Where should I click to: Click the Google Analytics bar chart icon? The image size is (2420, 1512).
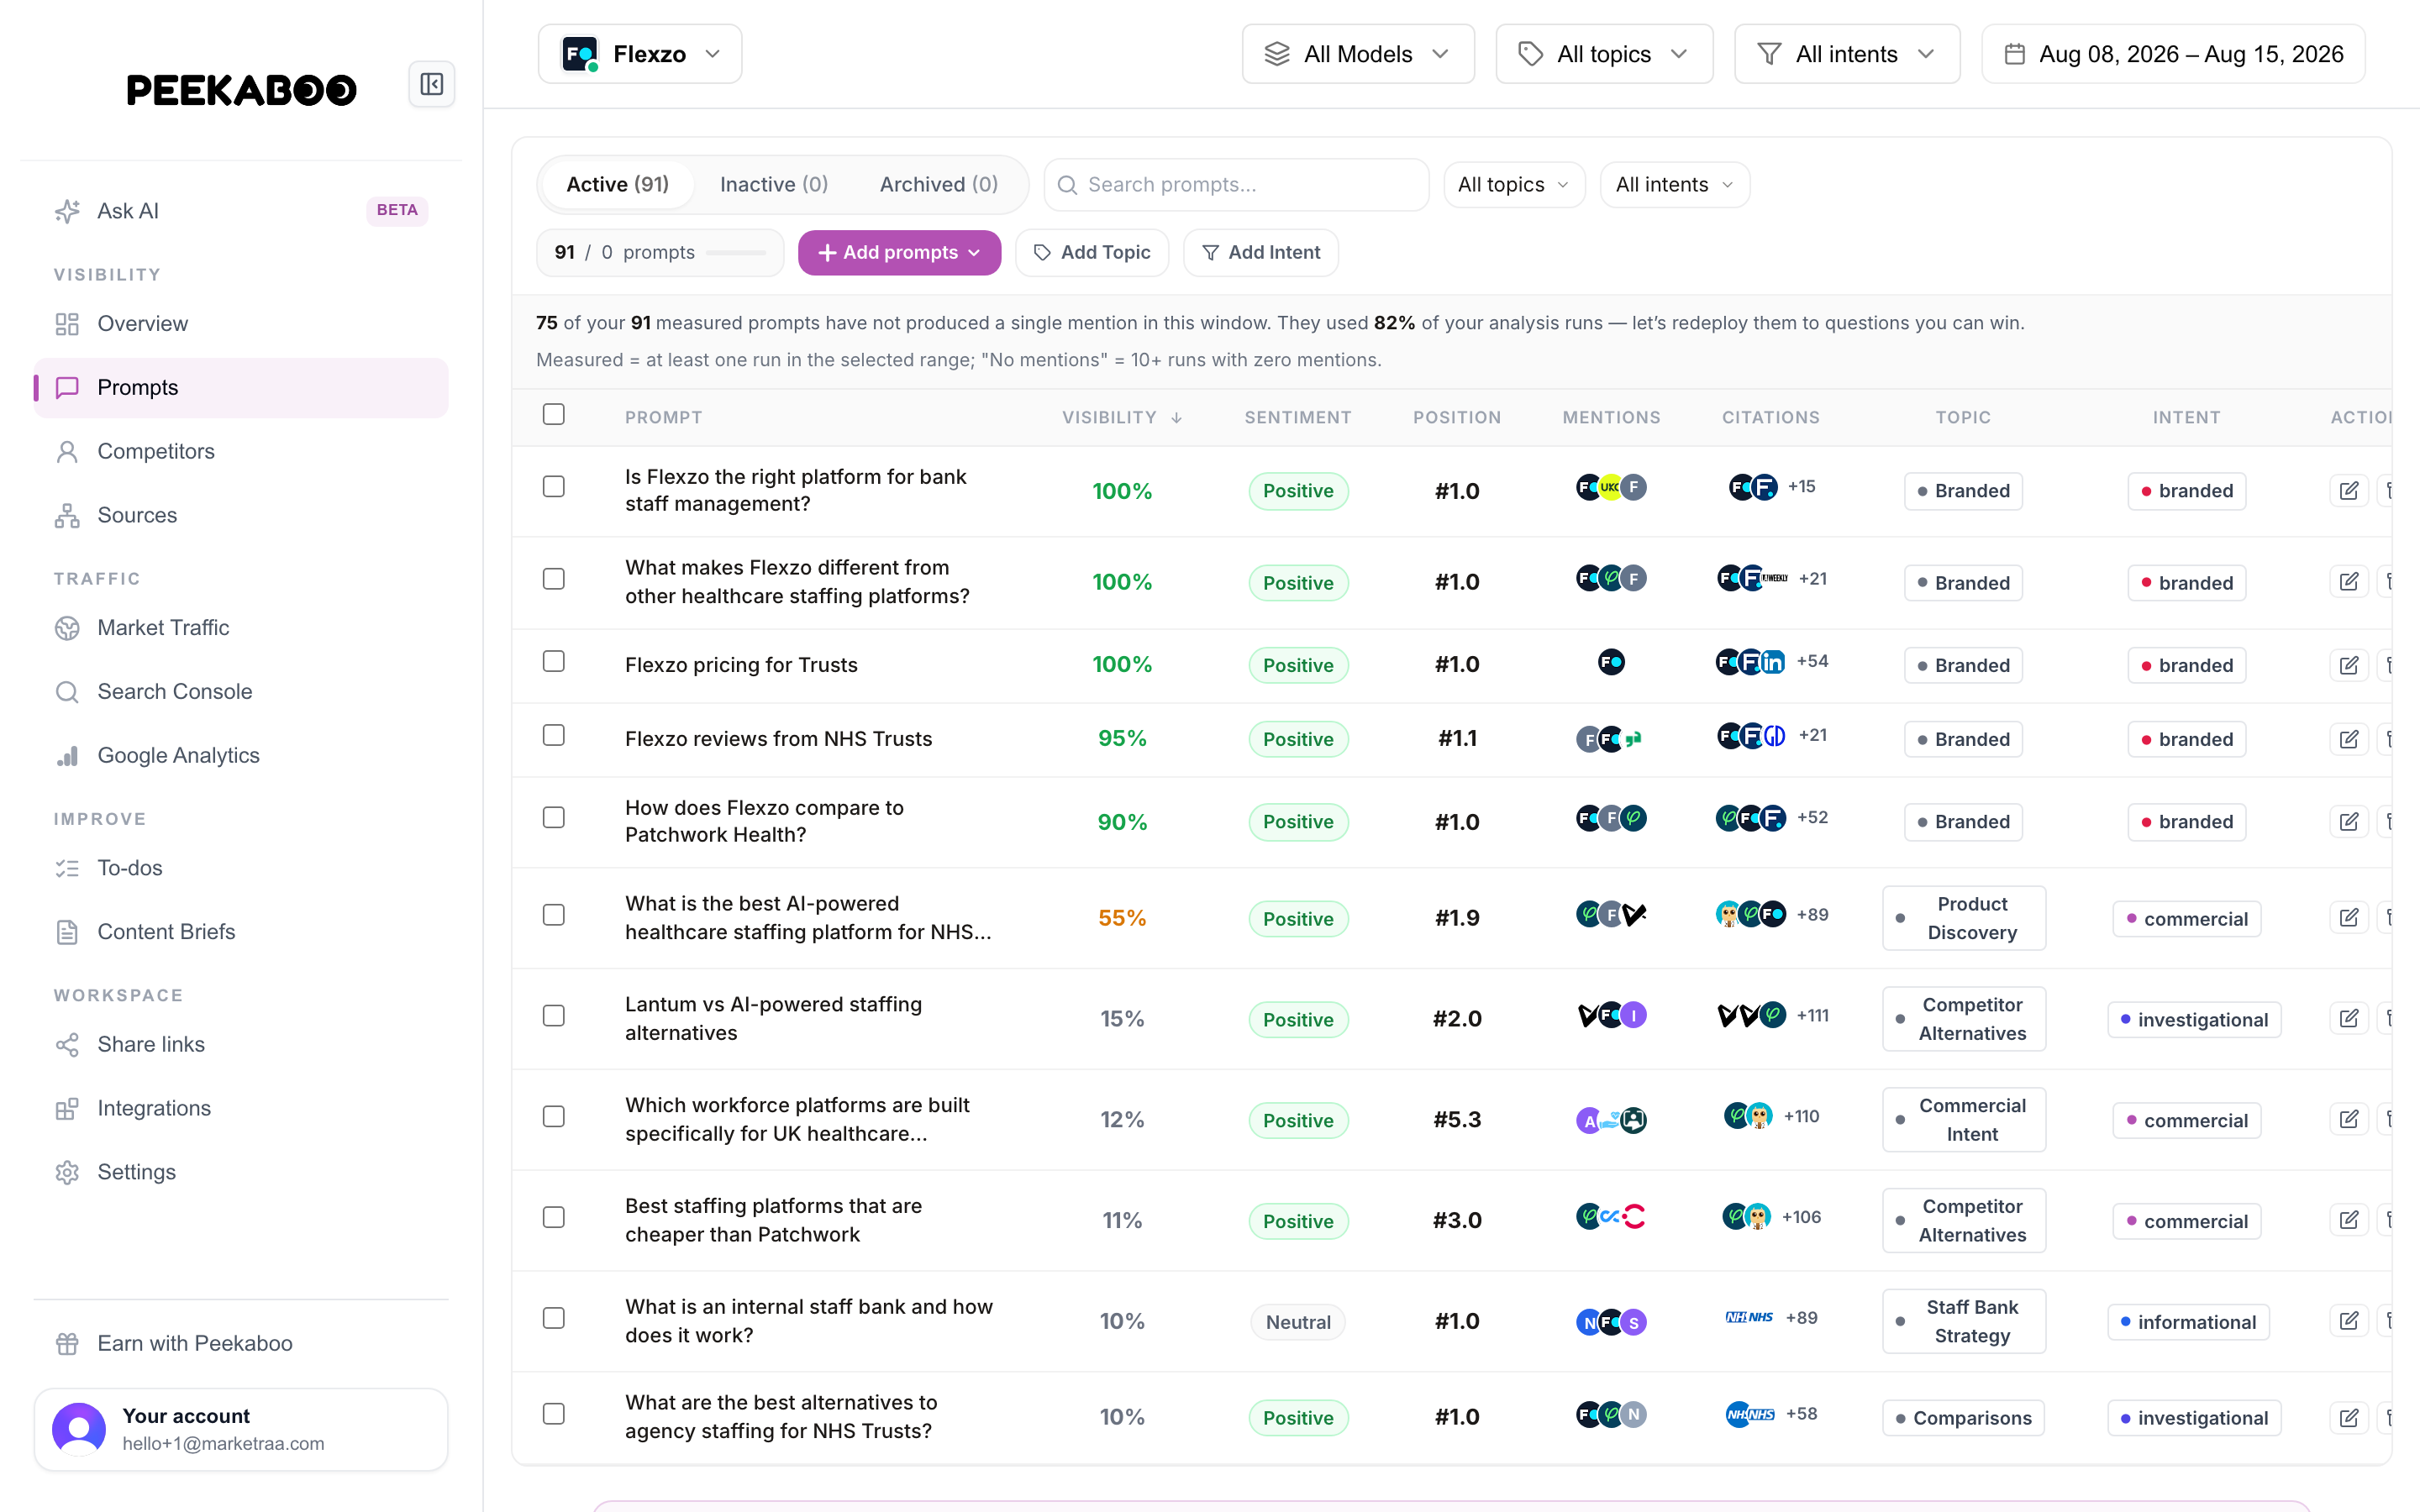pyautogui.click(x=67, y=756)
